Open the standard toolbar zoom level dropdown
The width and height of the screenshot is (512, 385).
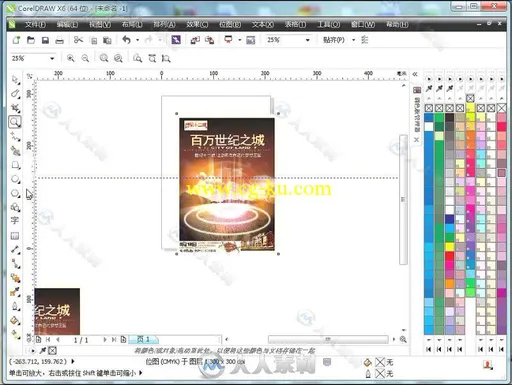pos(307,40)
